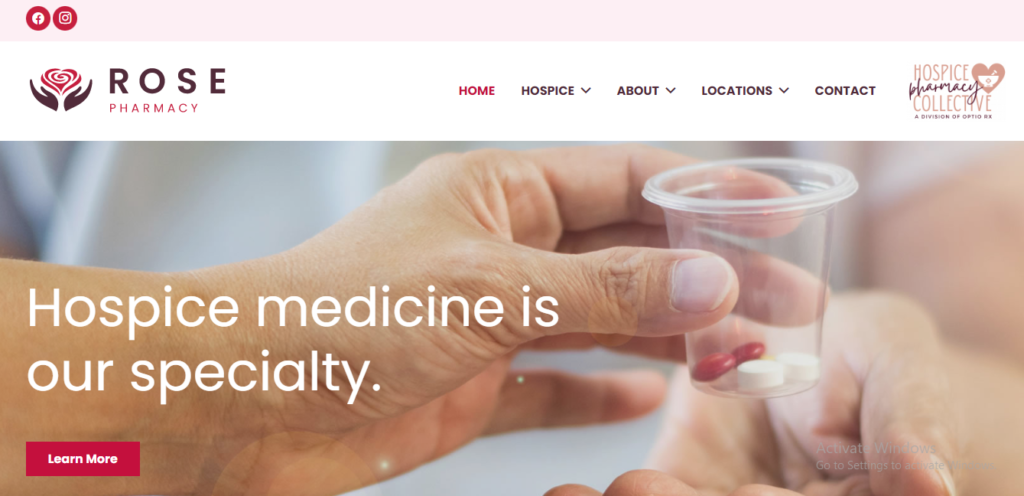Go to the CONTACT page
This screenshot has width=1024, height=496.
(x=845, y=91)
